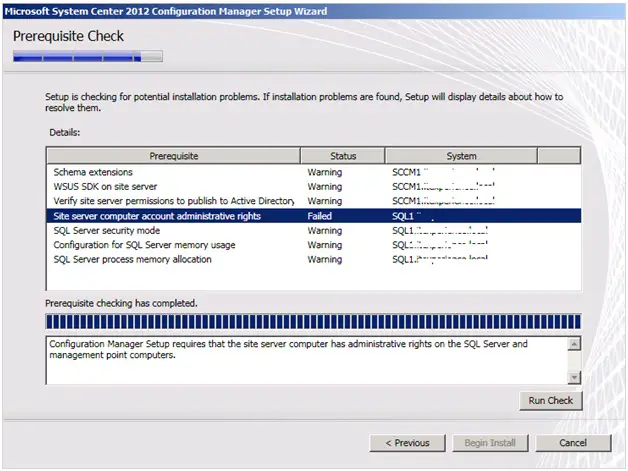Click the Failed status in the highlighted row
Viewport: 628px width, 471px height.
(320, 215)
